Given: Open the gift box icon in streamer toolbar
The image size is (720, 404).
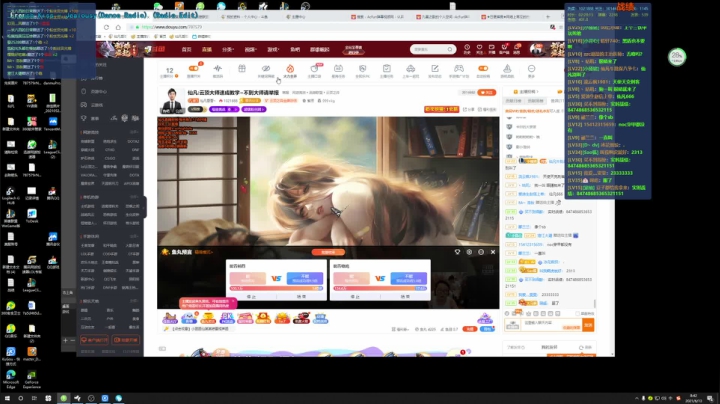Looking at the screenshot, I should click(242, 69).
